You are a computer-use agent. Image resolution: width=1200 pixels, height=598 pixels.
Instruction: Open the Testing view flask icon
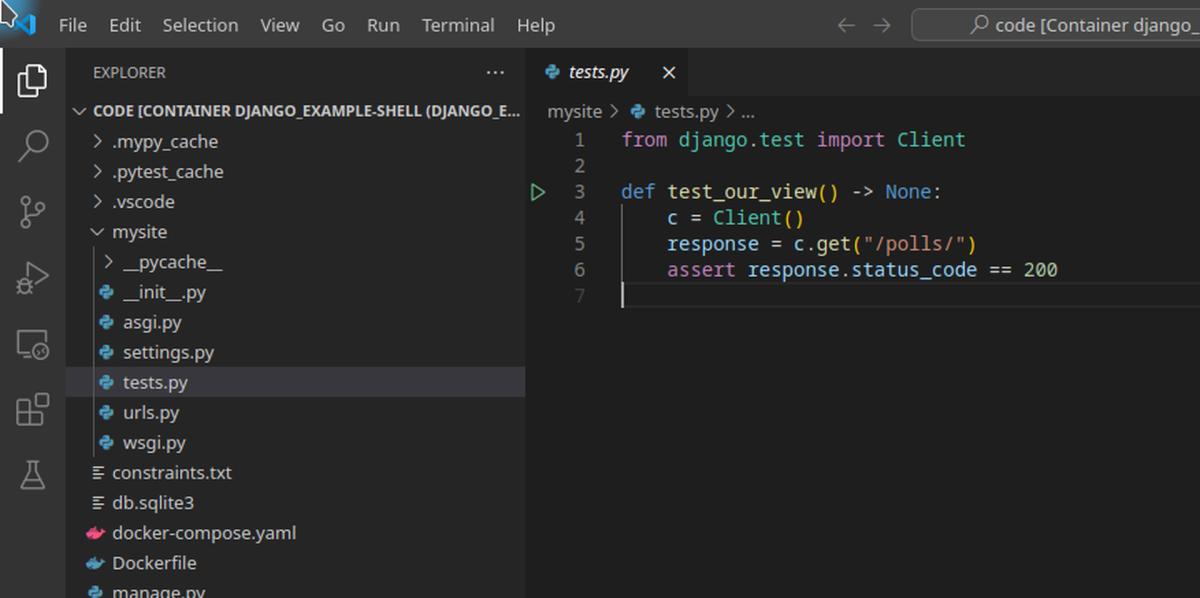click(31, 476)
